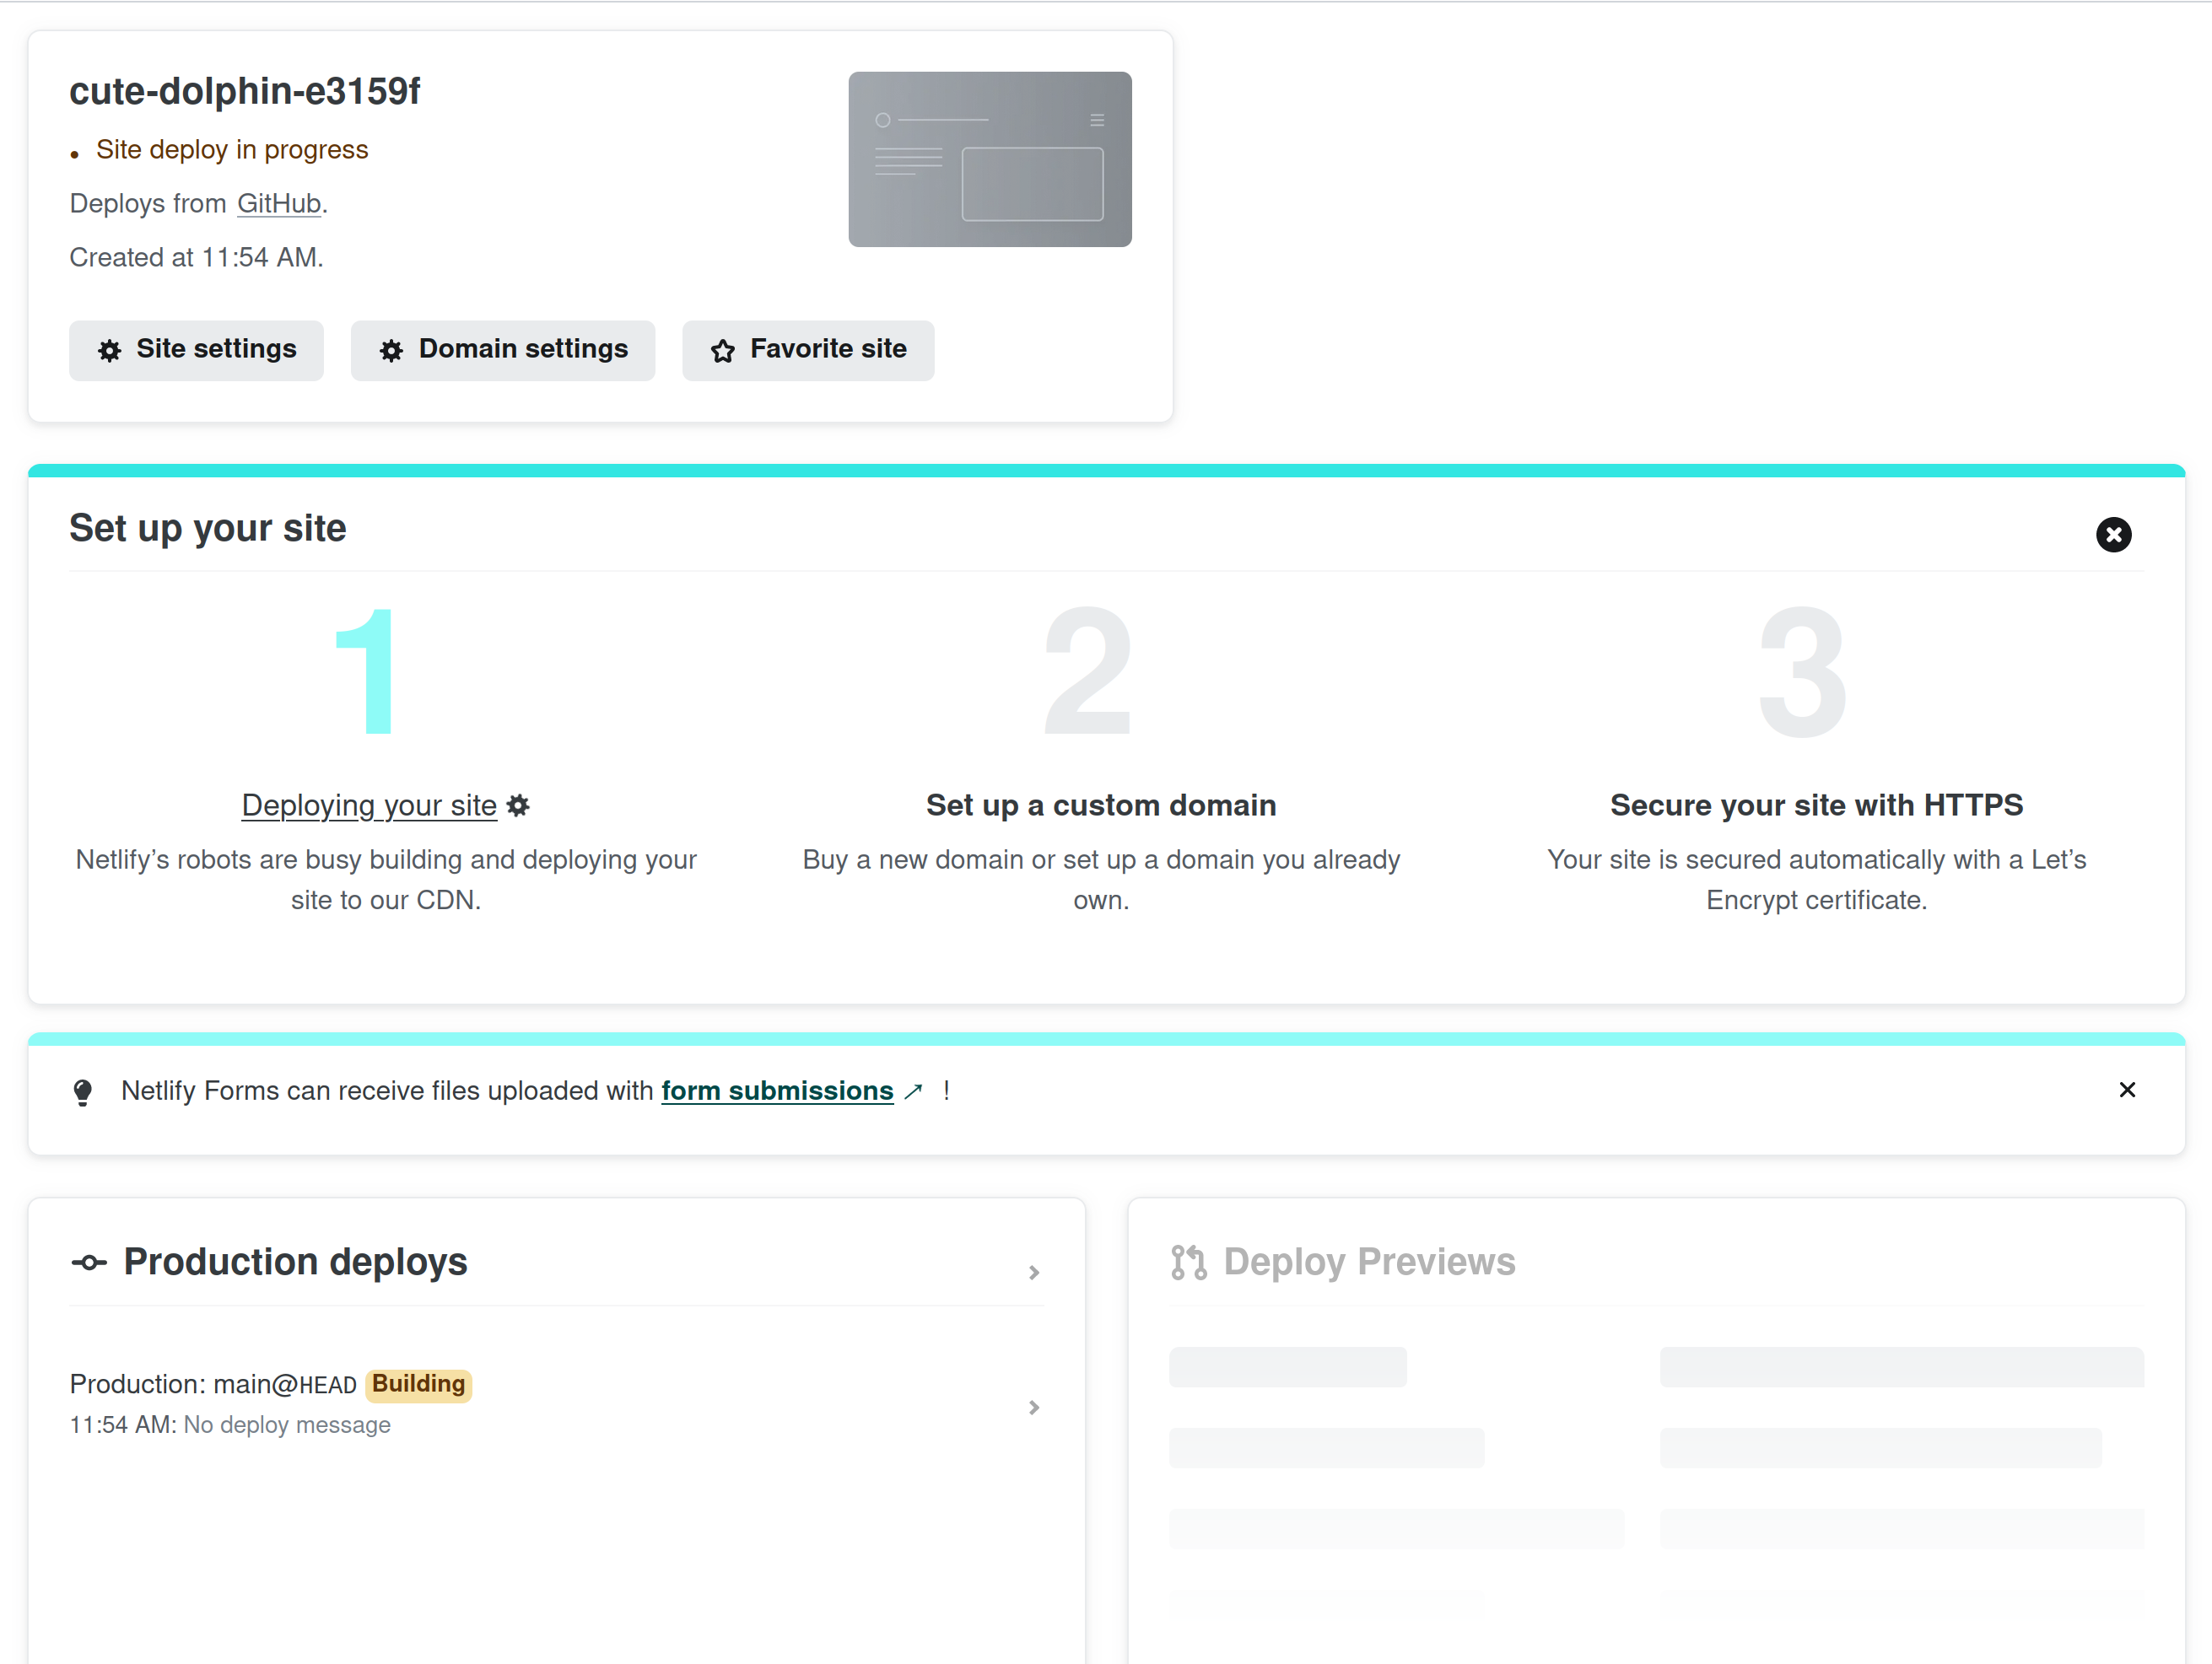
Task: Dismiss the Set up your site panel
Action: (x=2113, y=535)
